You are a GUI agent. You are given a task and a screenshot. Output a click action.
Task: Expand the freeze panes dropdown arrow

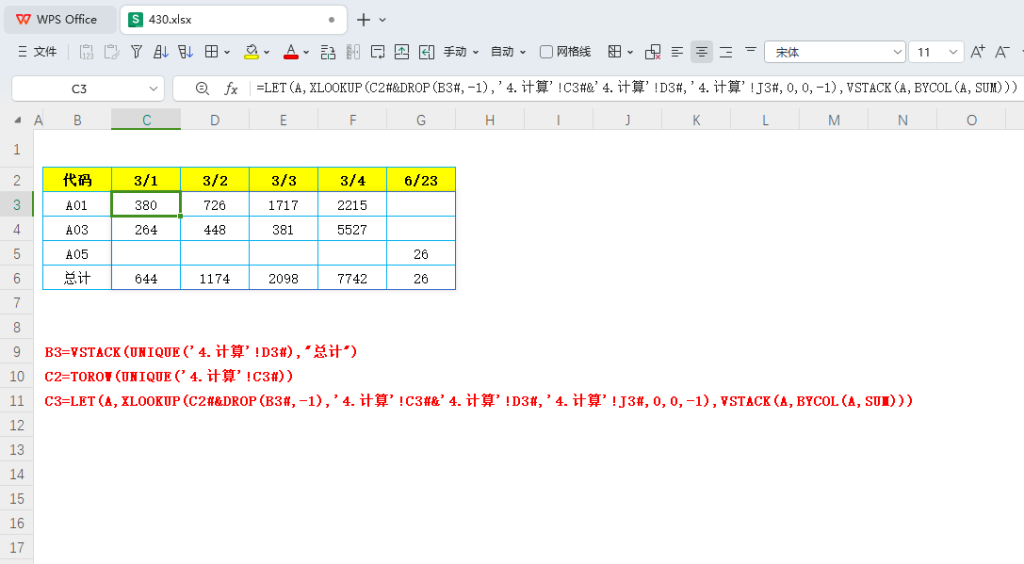point(630,52)
